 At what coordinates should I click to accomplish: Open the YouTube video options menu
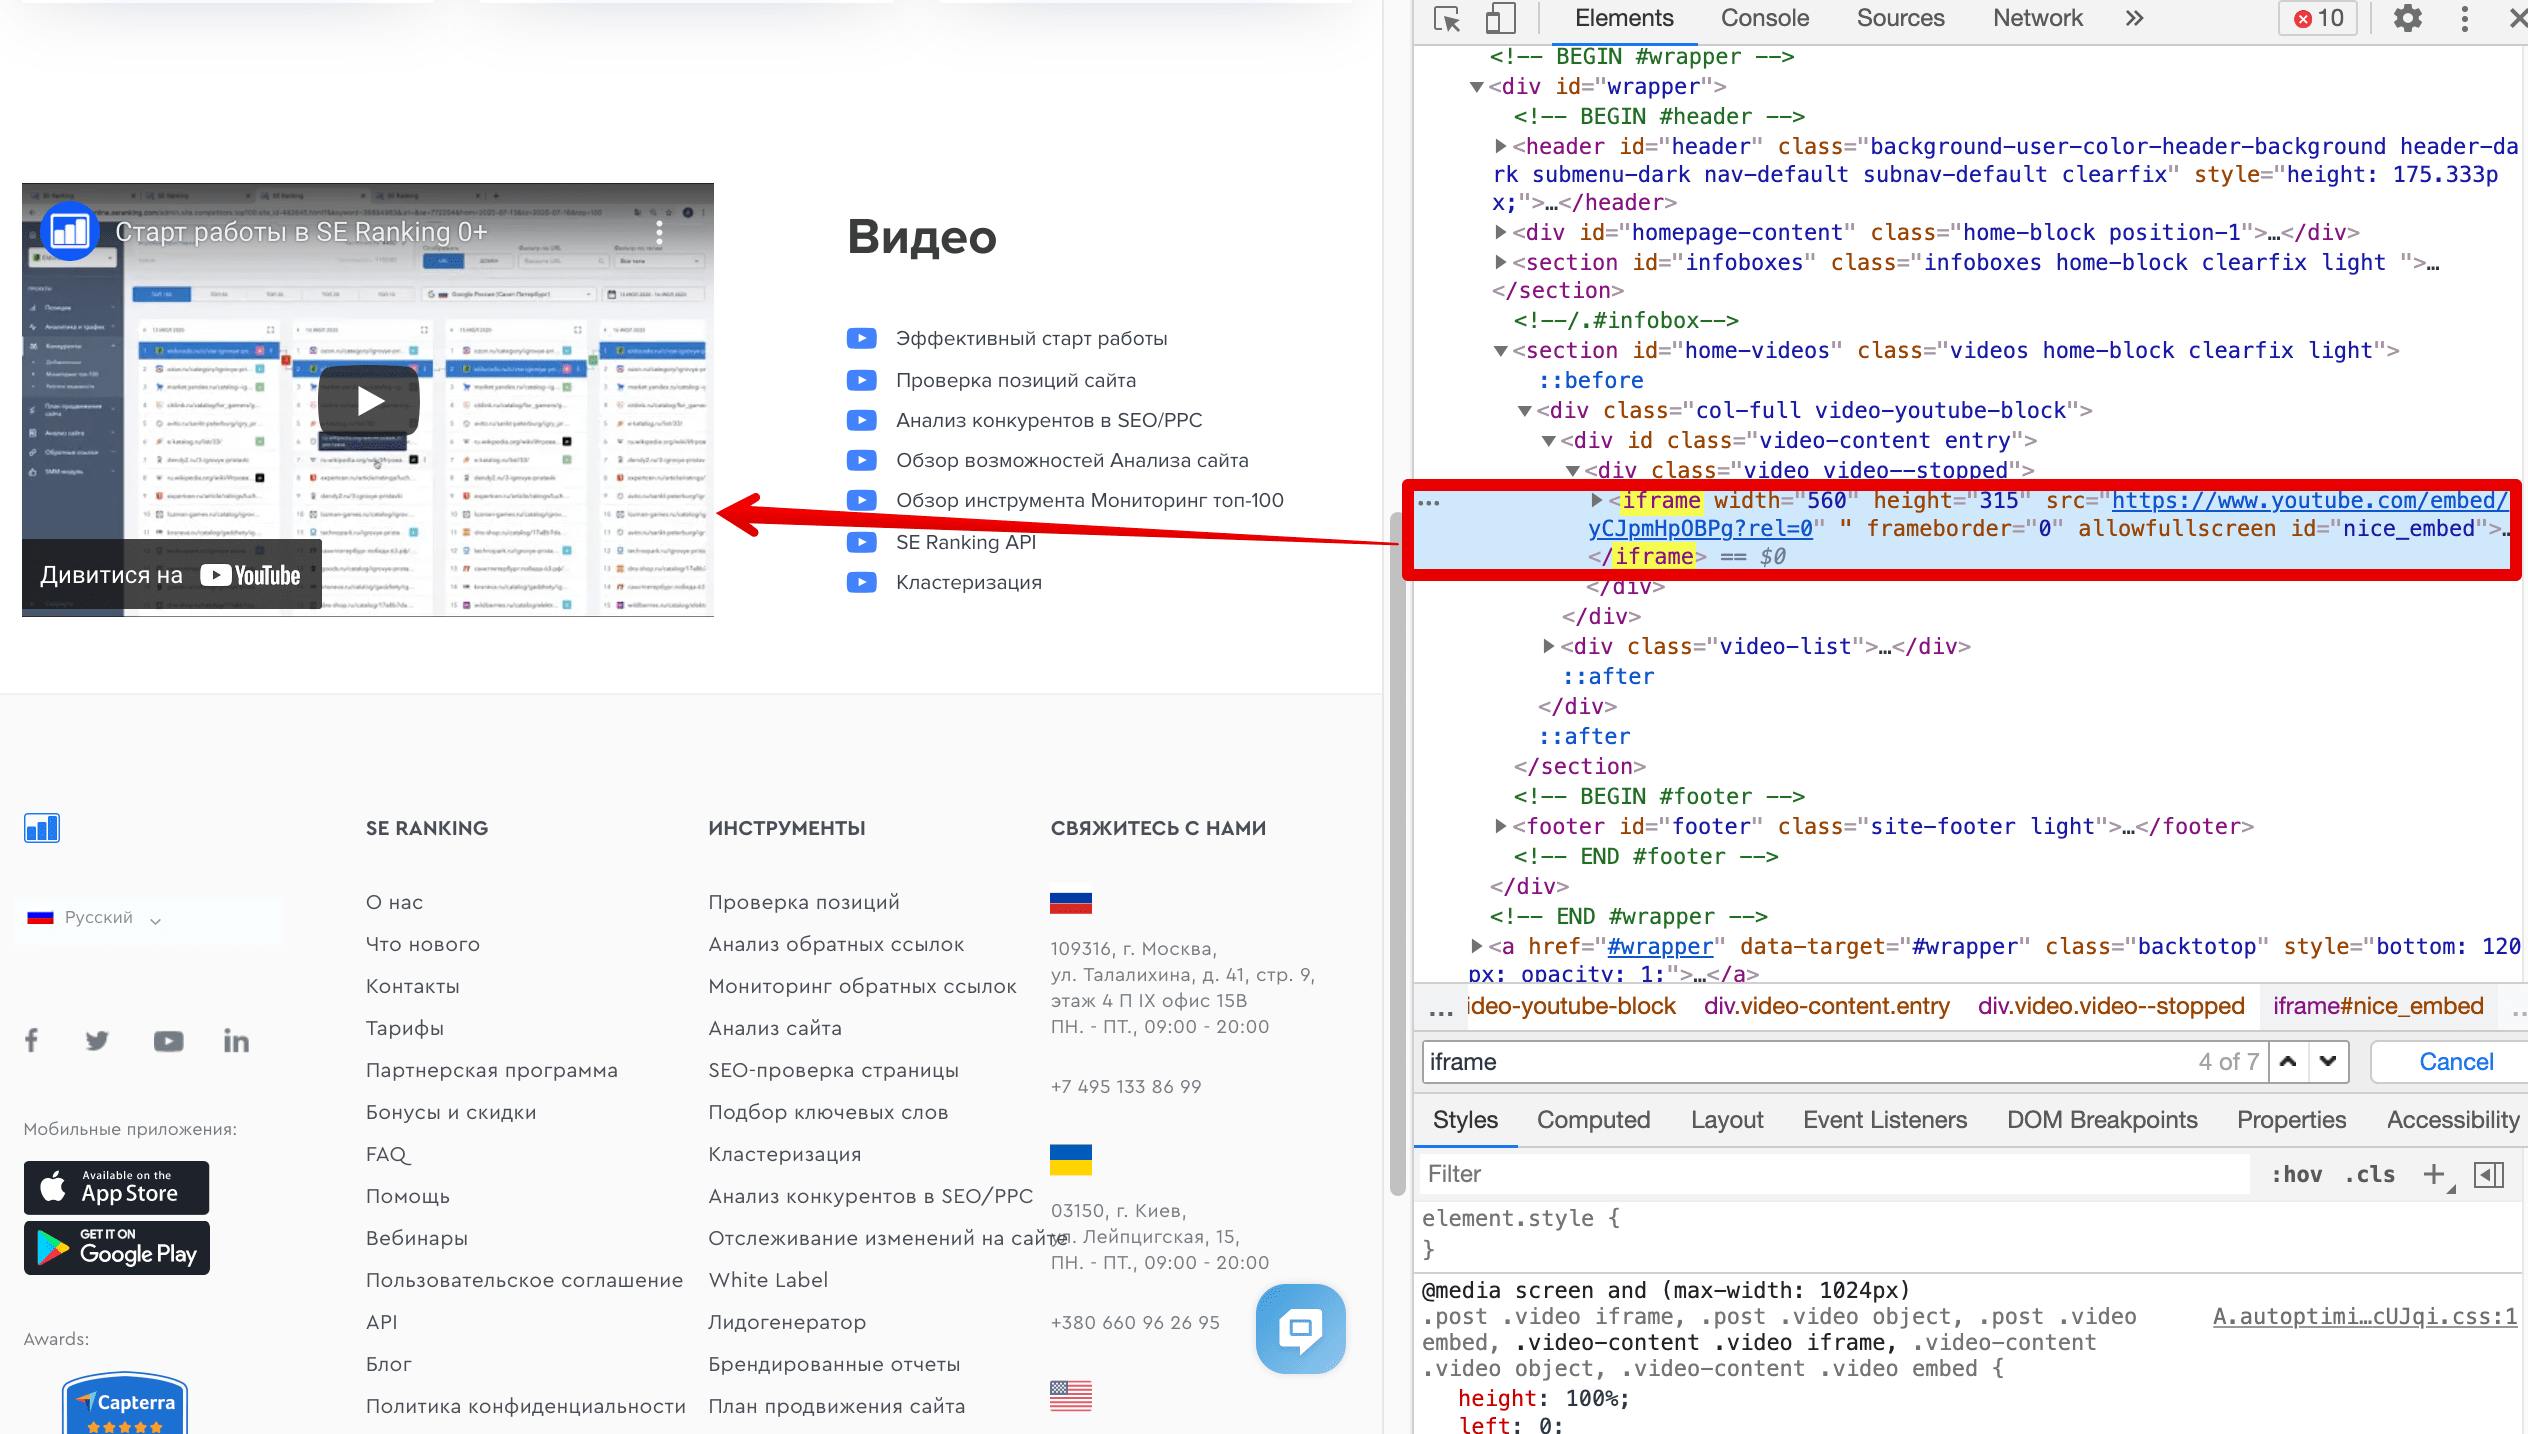pos(659,232)
